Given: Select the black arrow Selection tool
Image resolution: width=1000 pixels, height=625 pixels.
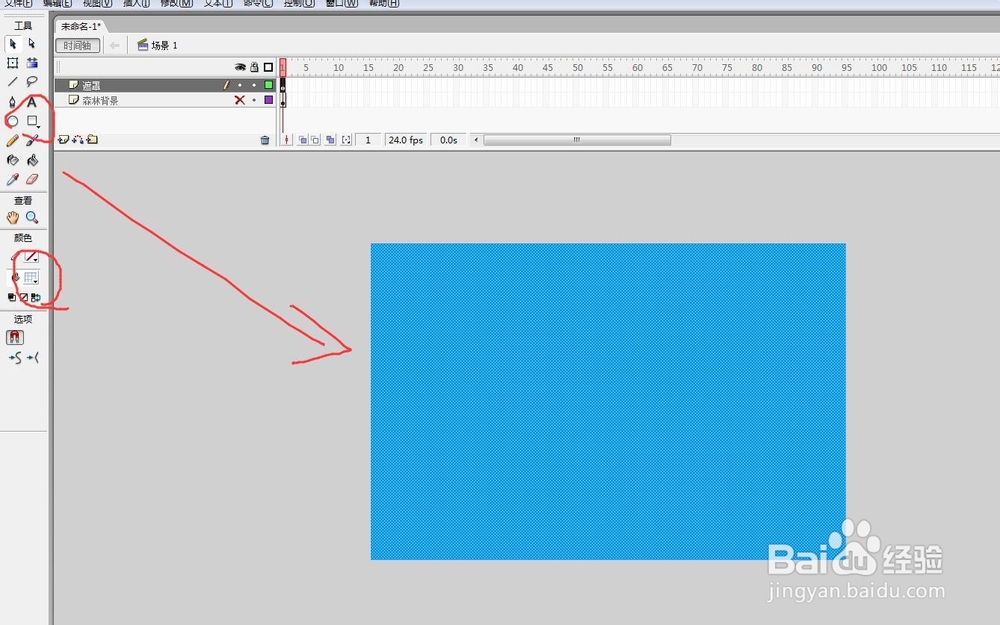Looking at the screenshot, I should (x=12, y=44).
